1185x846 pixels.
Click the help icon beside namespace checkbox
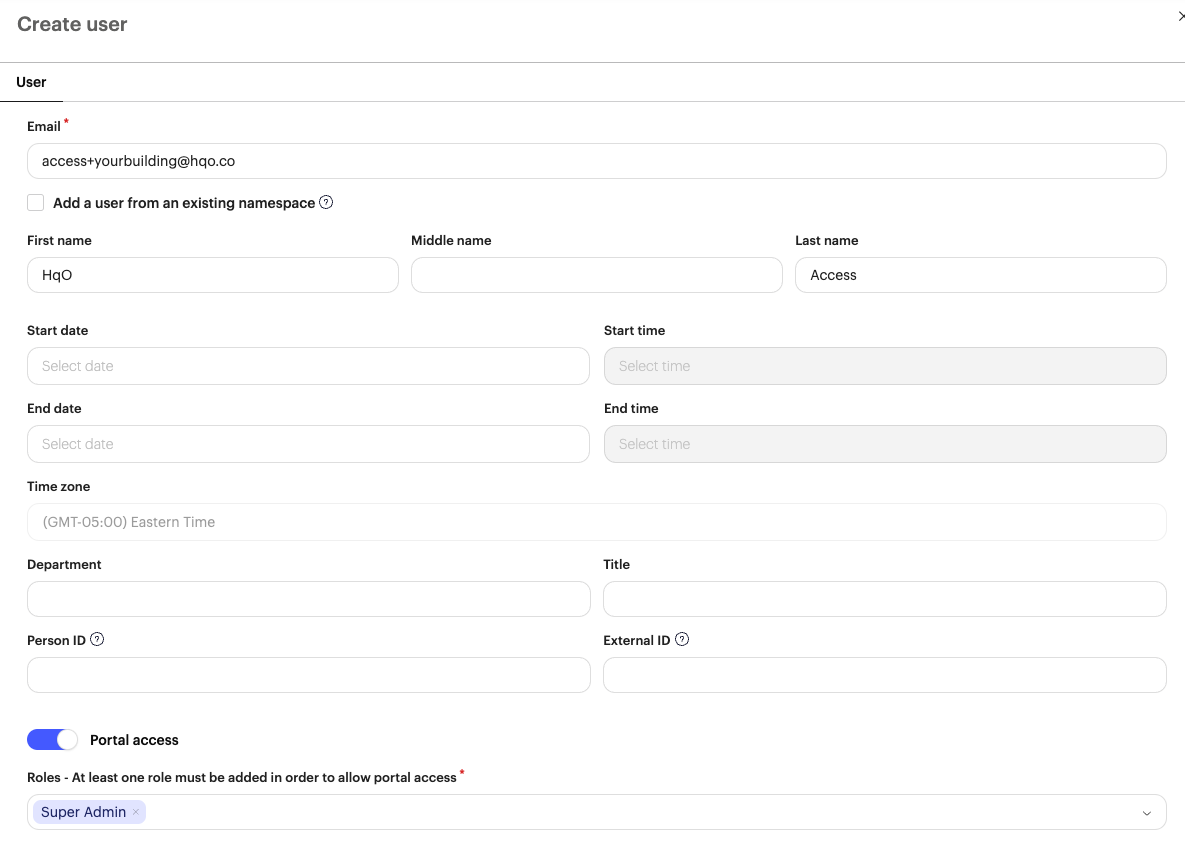(326, 203)
